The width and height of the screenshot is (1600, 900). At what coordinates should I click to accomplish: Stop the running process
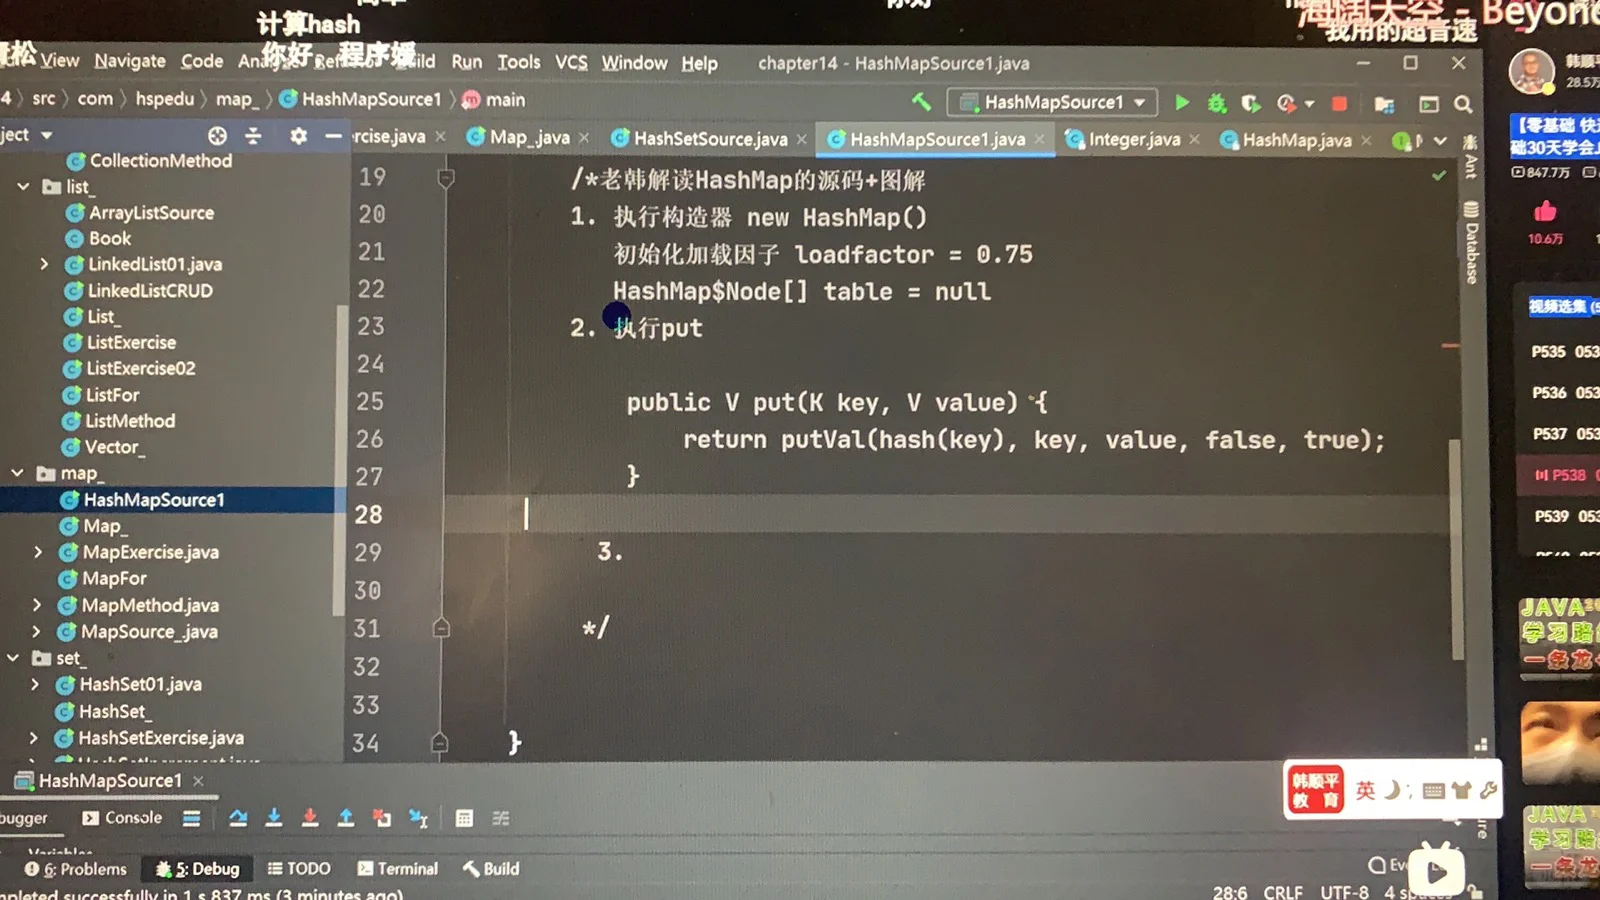coord(1339,102)
